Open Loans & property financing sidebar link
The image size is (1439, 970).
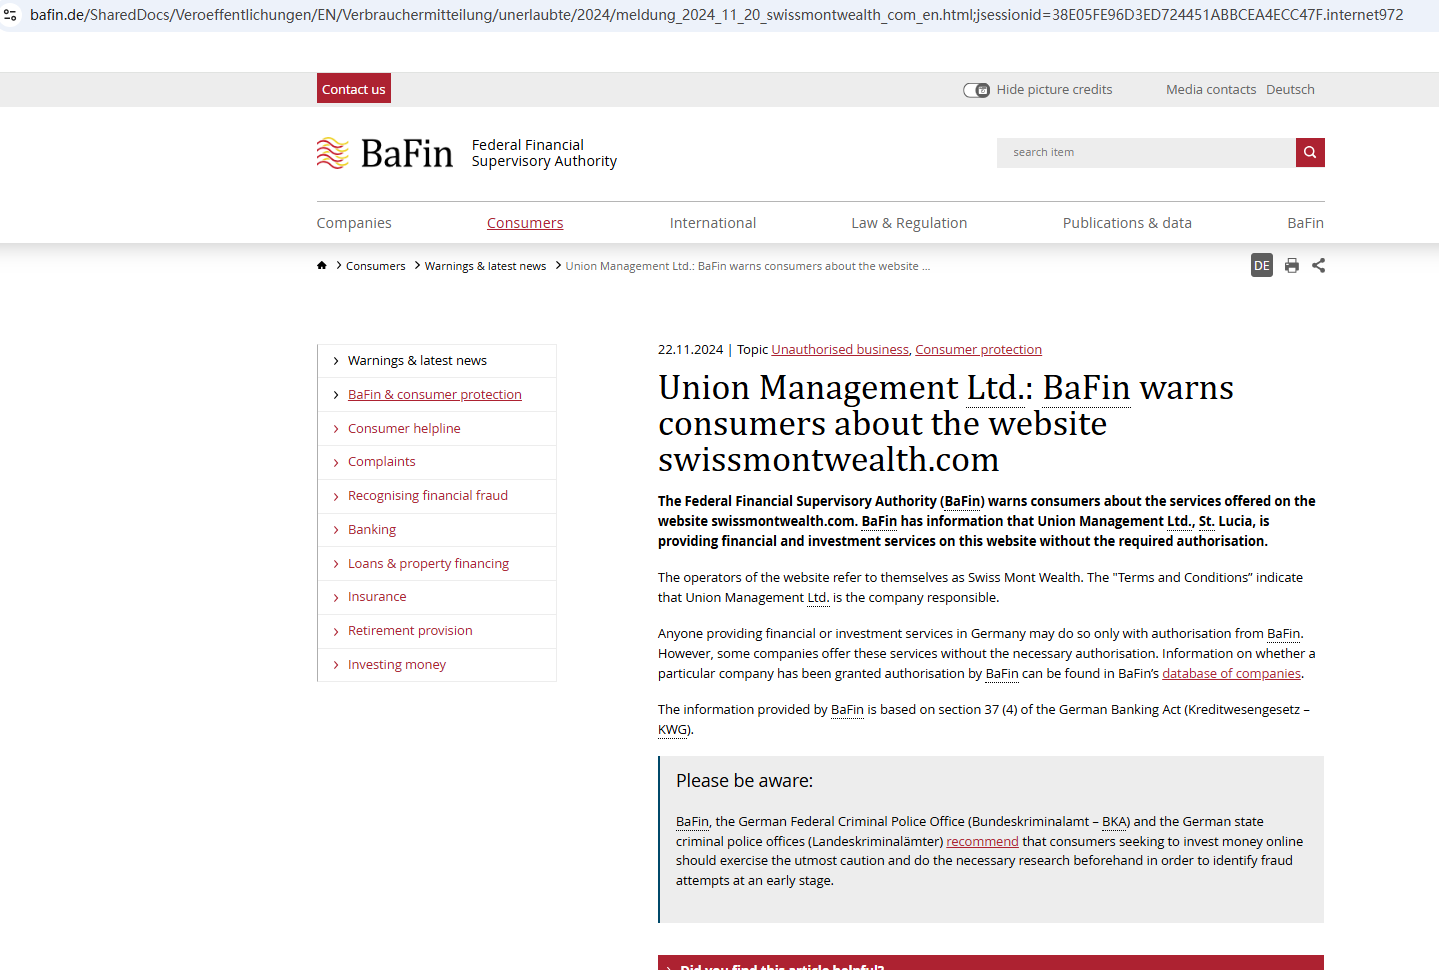pos(428,564)
